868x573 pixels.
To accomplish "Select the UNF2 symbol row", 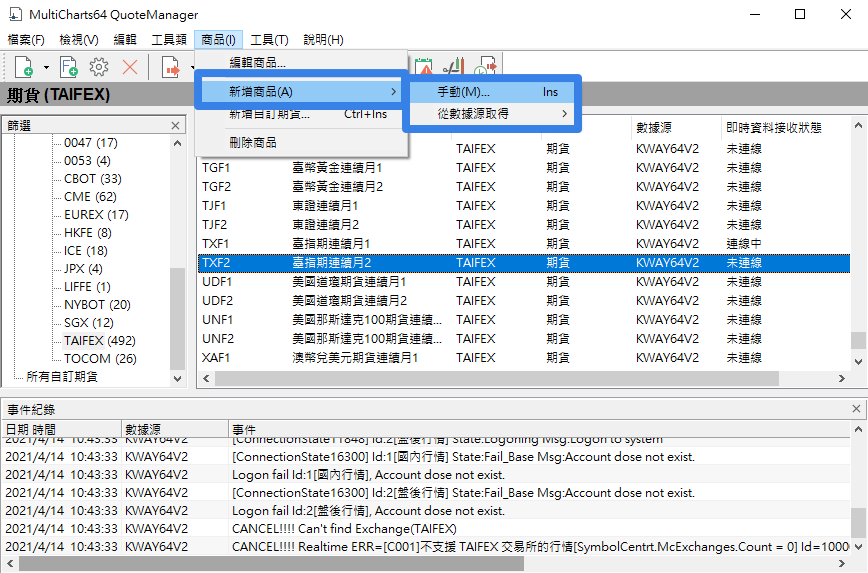I will [524, 339].
